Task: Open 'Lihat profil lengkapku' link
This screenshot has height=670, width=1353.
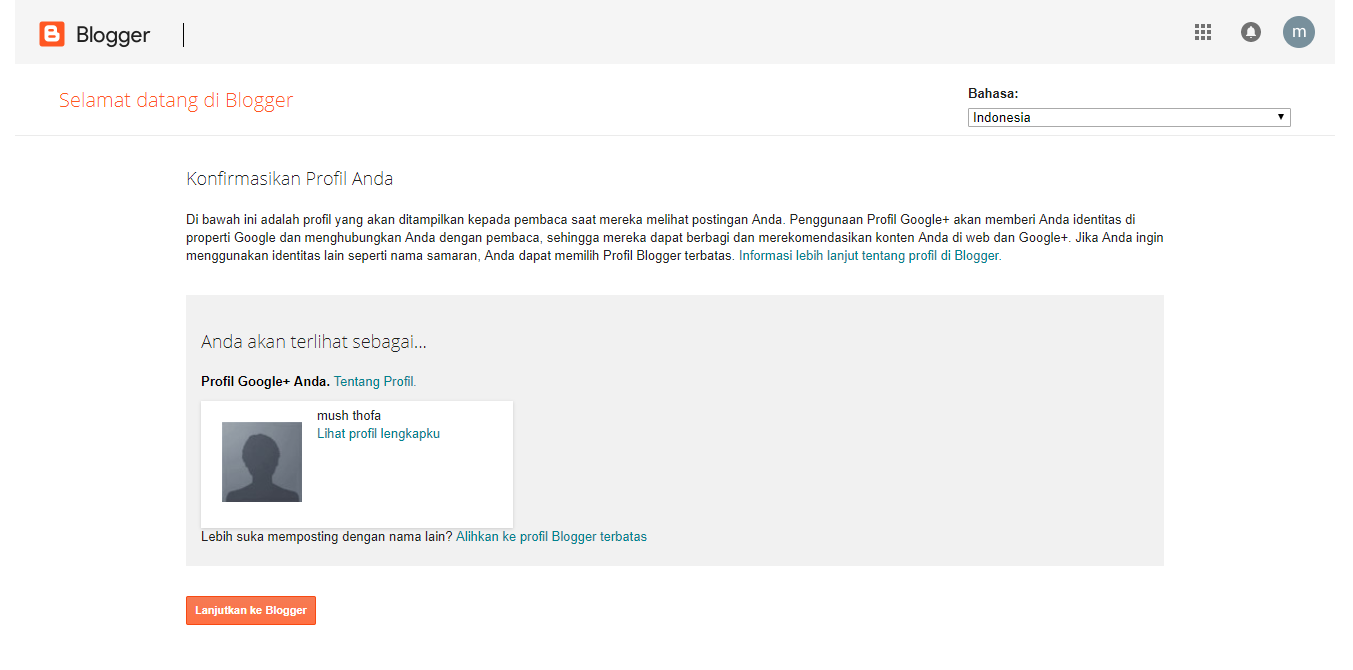Action: pyautogui.click(x=378, y=433)
